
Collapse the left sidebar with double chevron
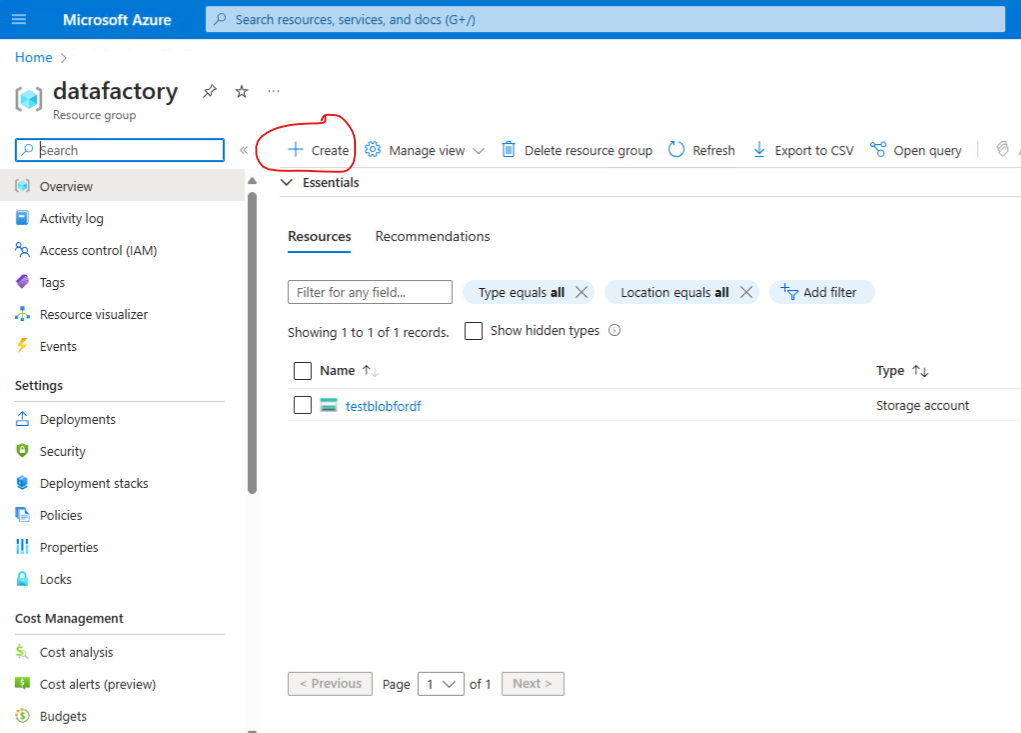pyautogui.click(x=244, y=150)
